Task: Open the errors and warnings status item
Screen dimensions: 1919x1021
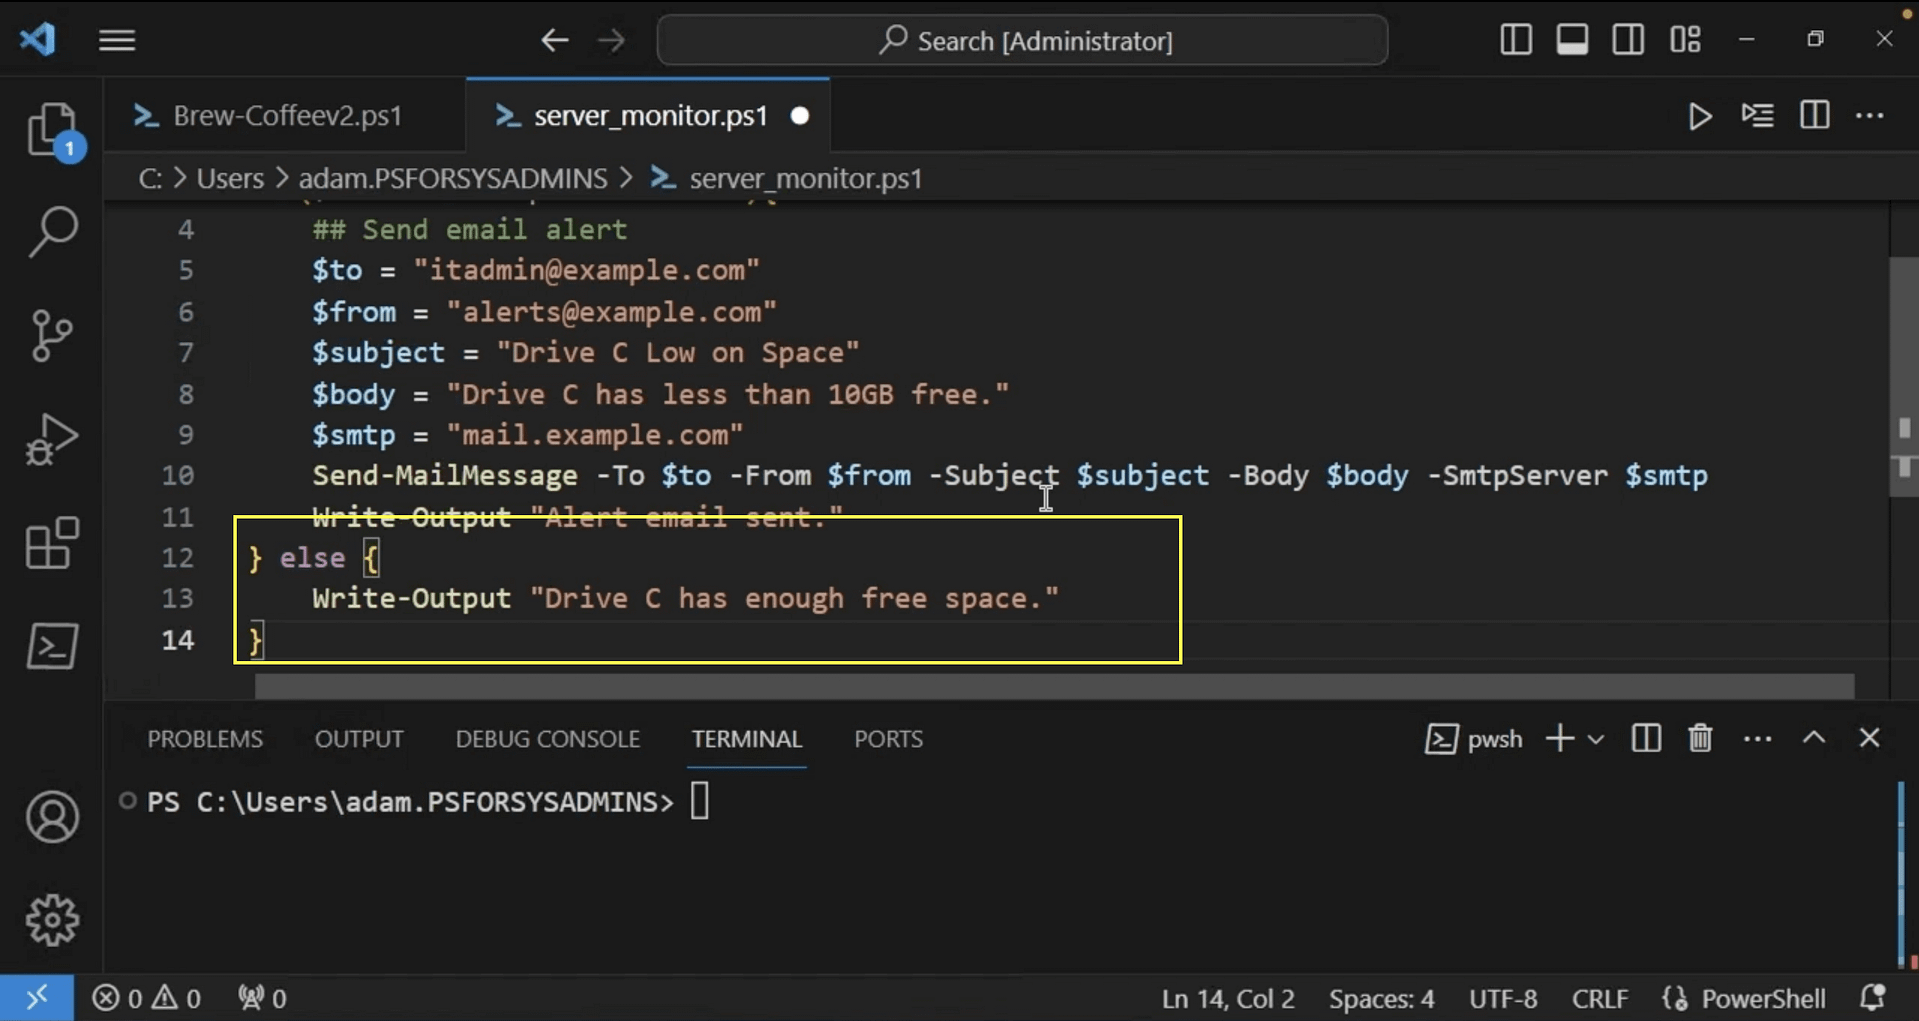Action: click(x=146, y=998)
